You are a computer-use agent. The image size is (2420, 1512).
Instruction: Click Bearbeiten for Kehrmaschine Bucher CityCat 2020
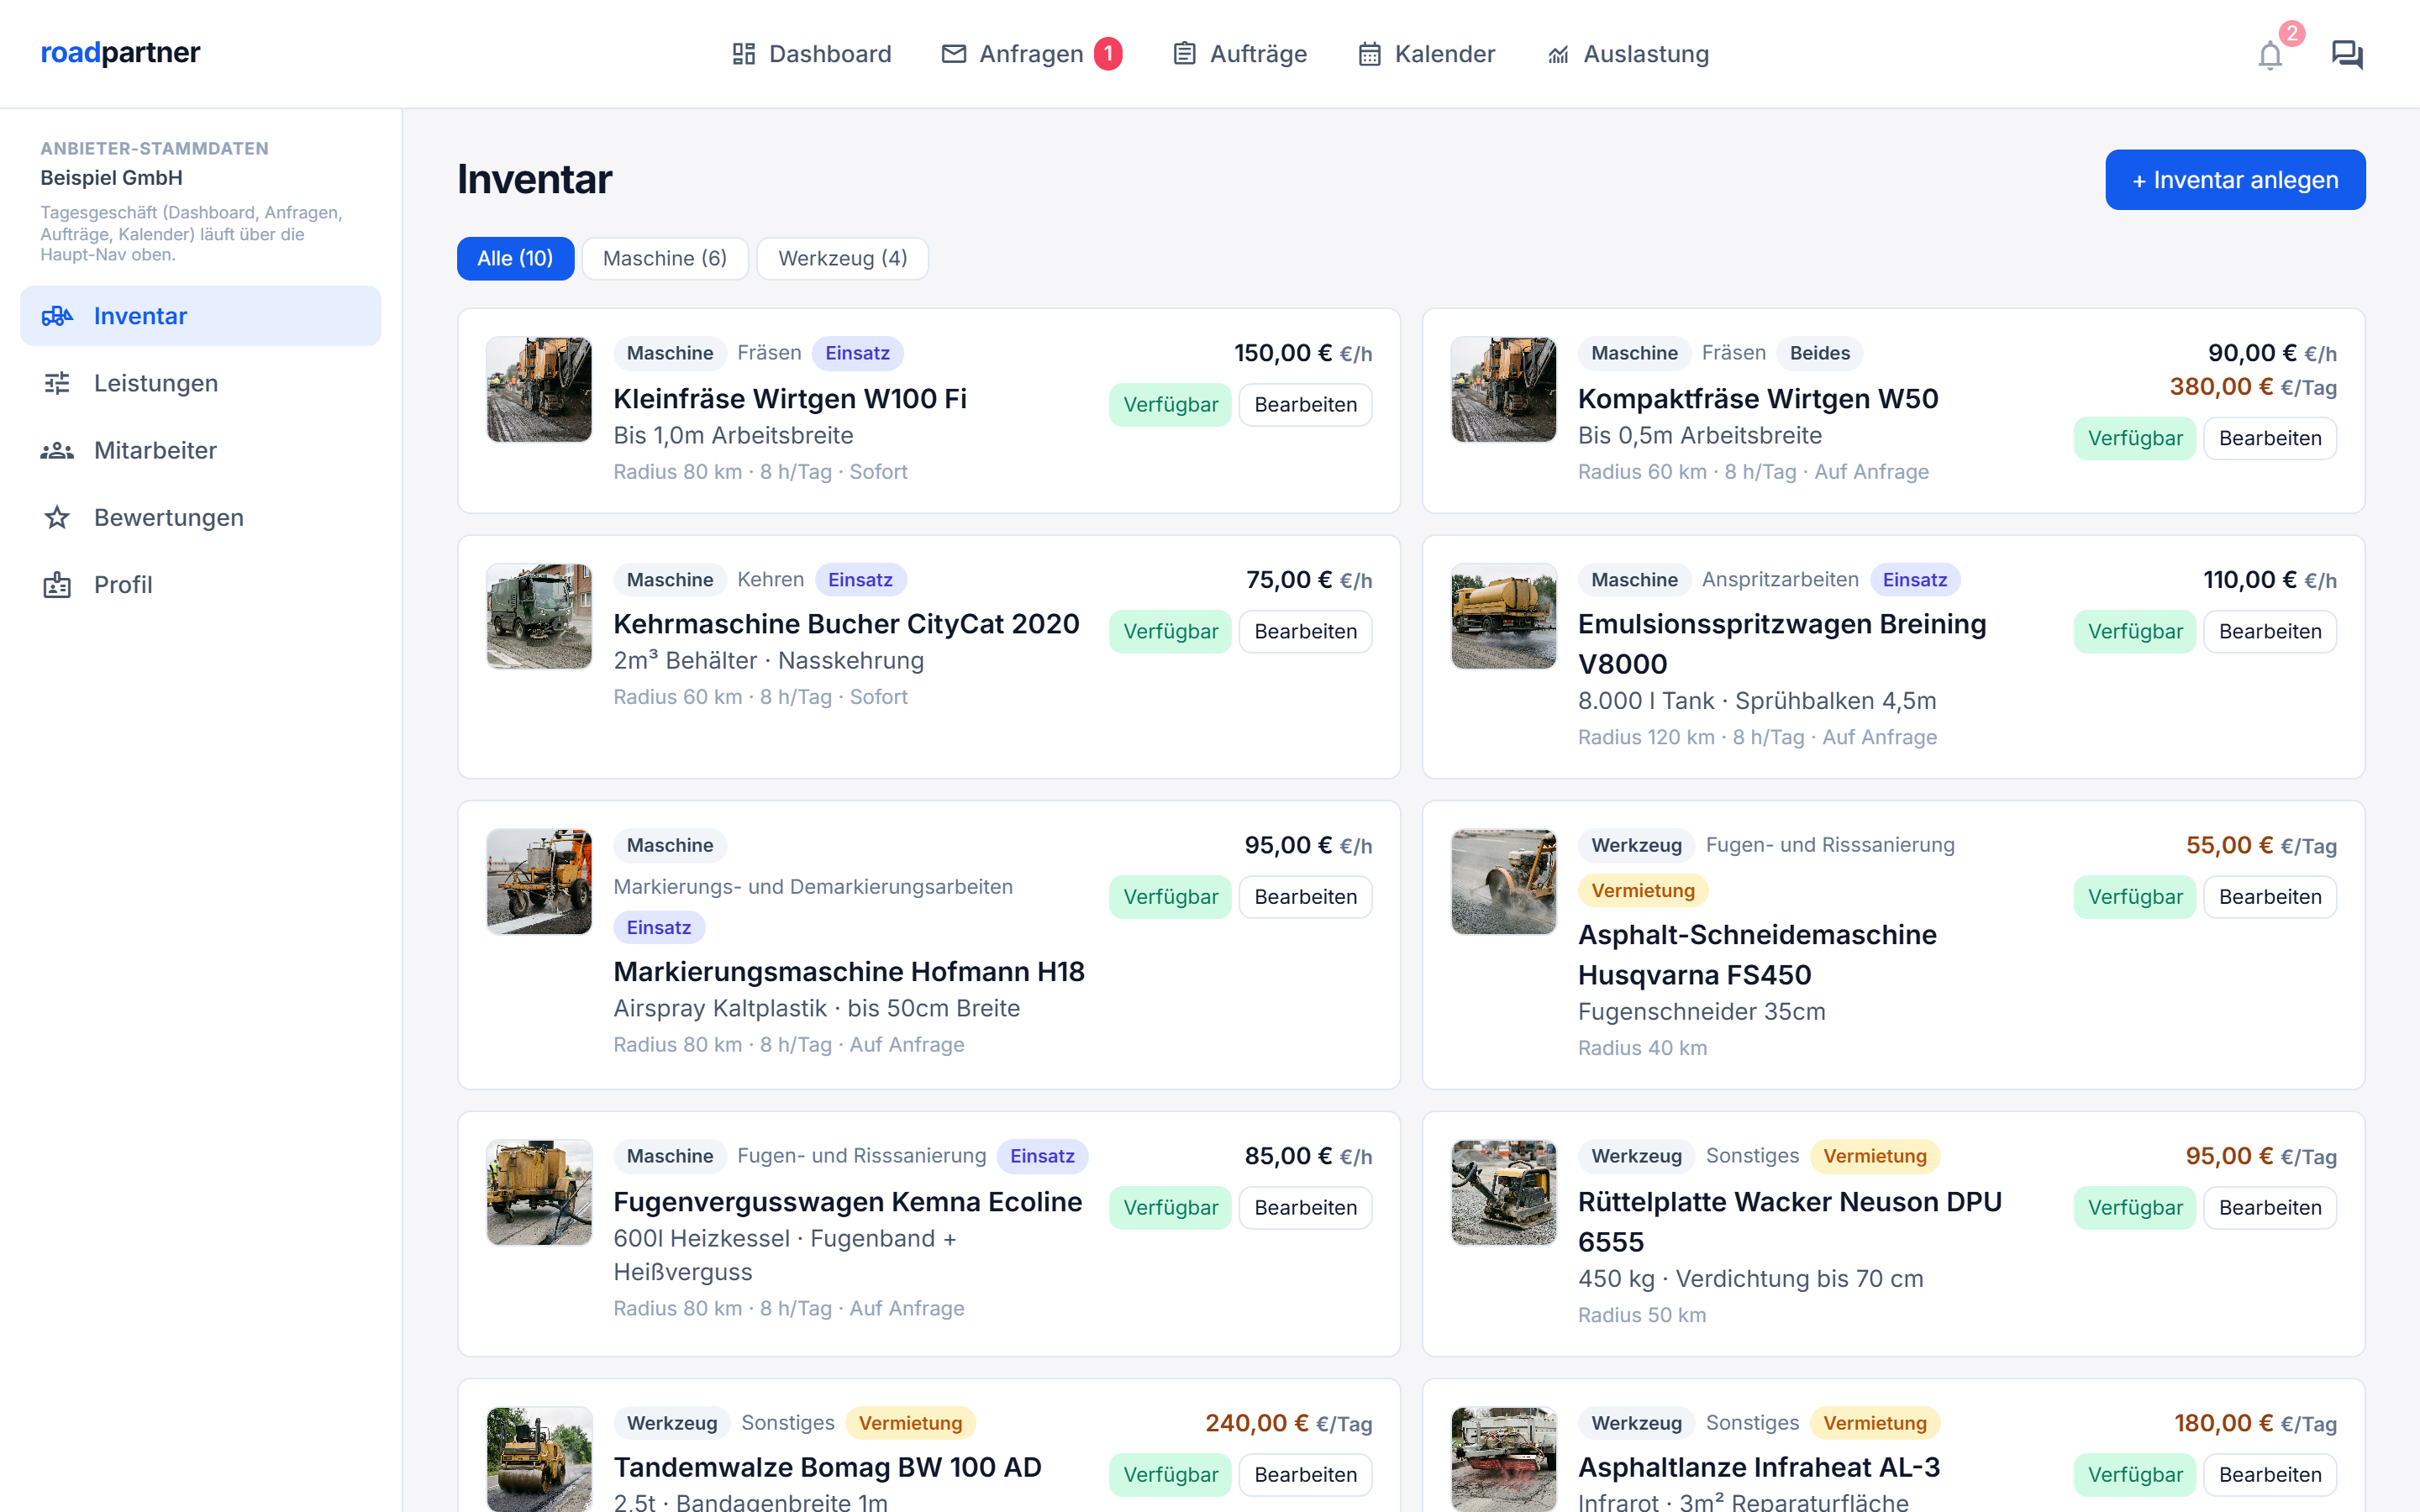(1305, 632)
